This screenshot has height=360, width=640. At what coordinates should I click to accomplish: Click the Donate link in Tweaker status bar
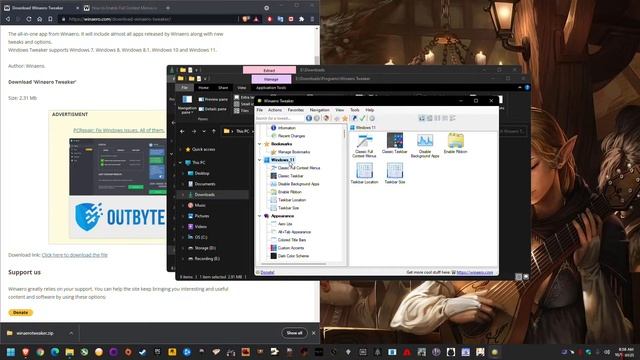point(267,272)
